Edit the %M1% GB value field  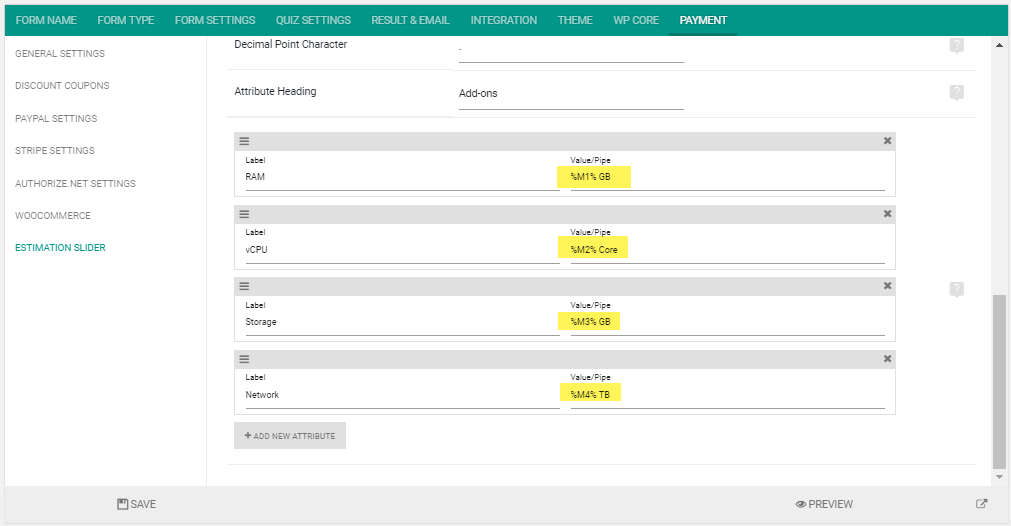pos(727,177)
